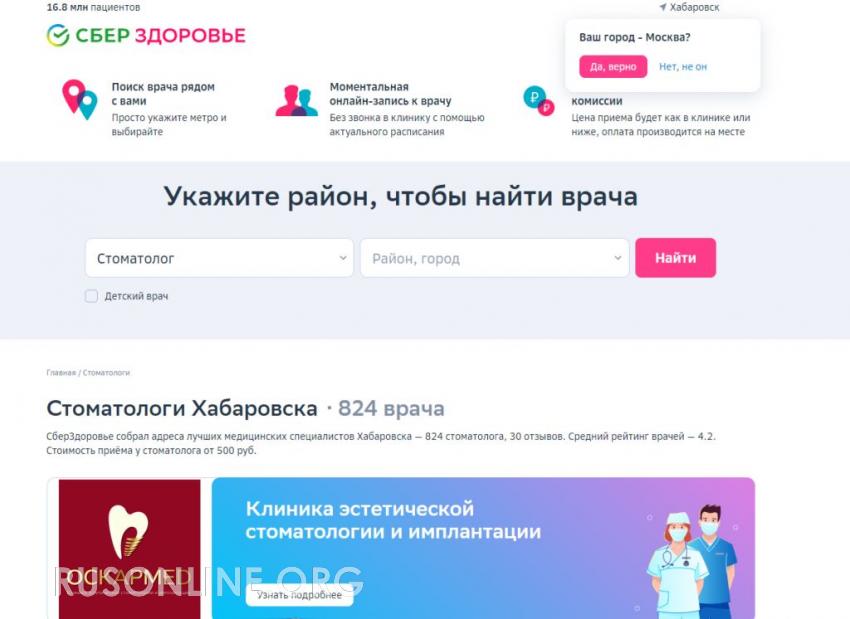Screen dimensions: 850x619
Task: Enable the Детский врач checkbox
Action: tap(92, 296)
